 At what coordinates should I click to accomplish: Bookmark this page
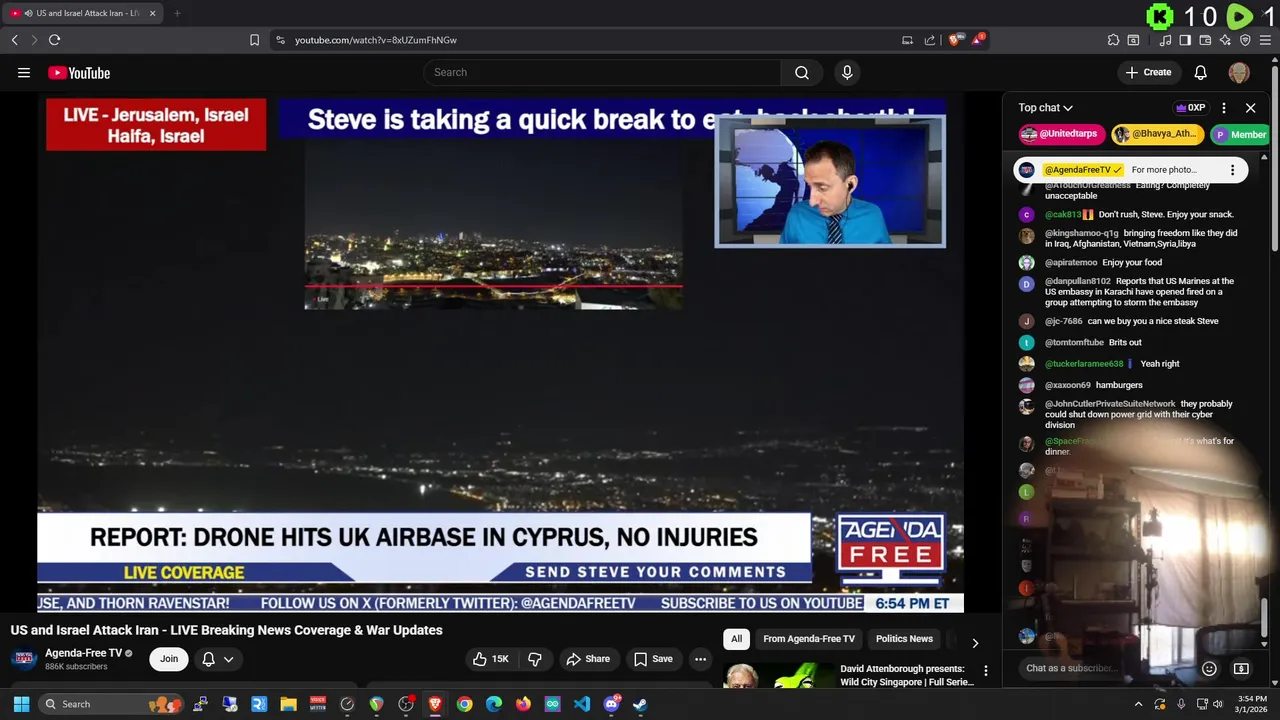(x=254, y=40)
